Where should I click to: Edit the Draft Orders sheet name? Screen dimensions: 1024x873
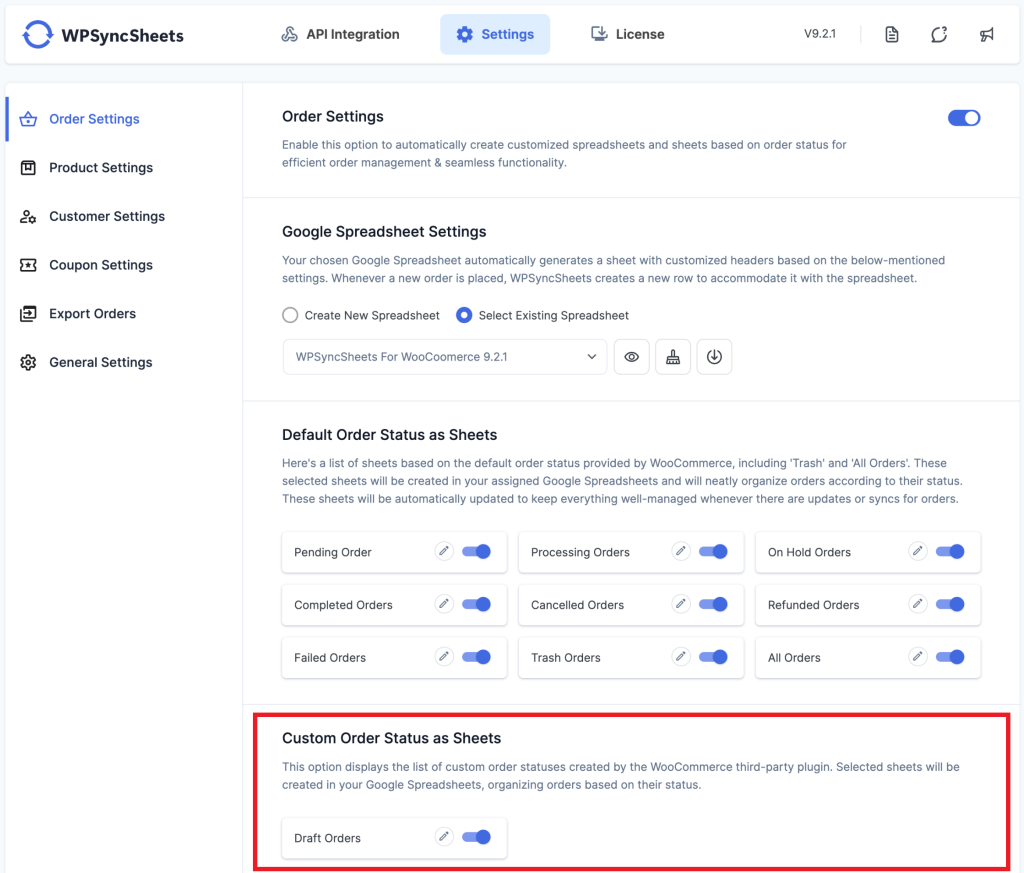pyautogui.click(x=444, y=837)
